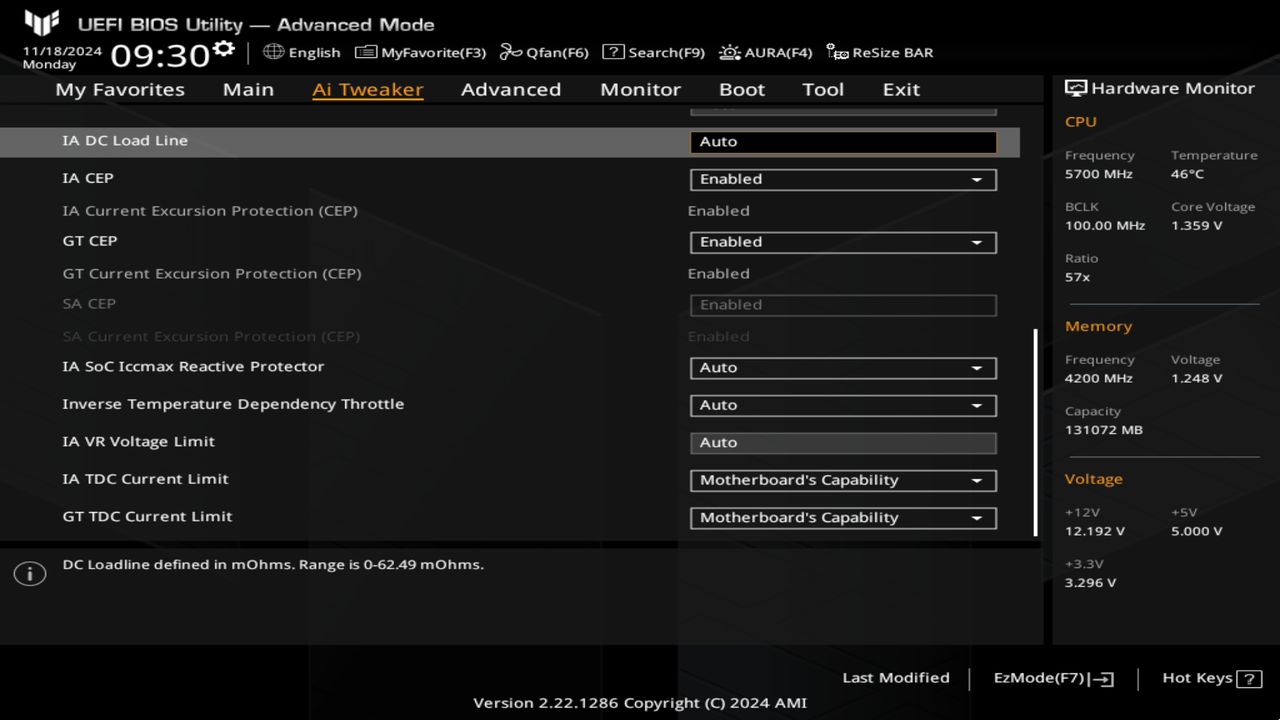Click the 131072 MB capacity value
This screenshot has height=720, width=1280.
1104,430
